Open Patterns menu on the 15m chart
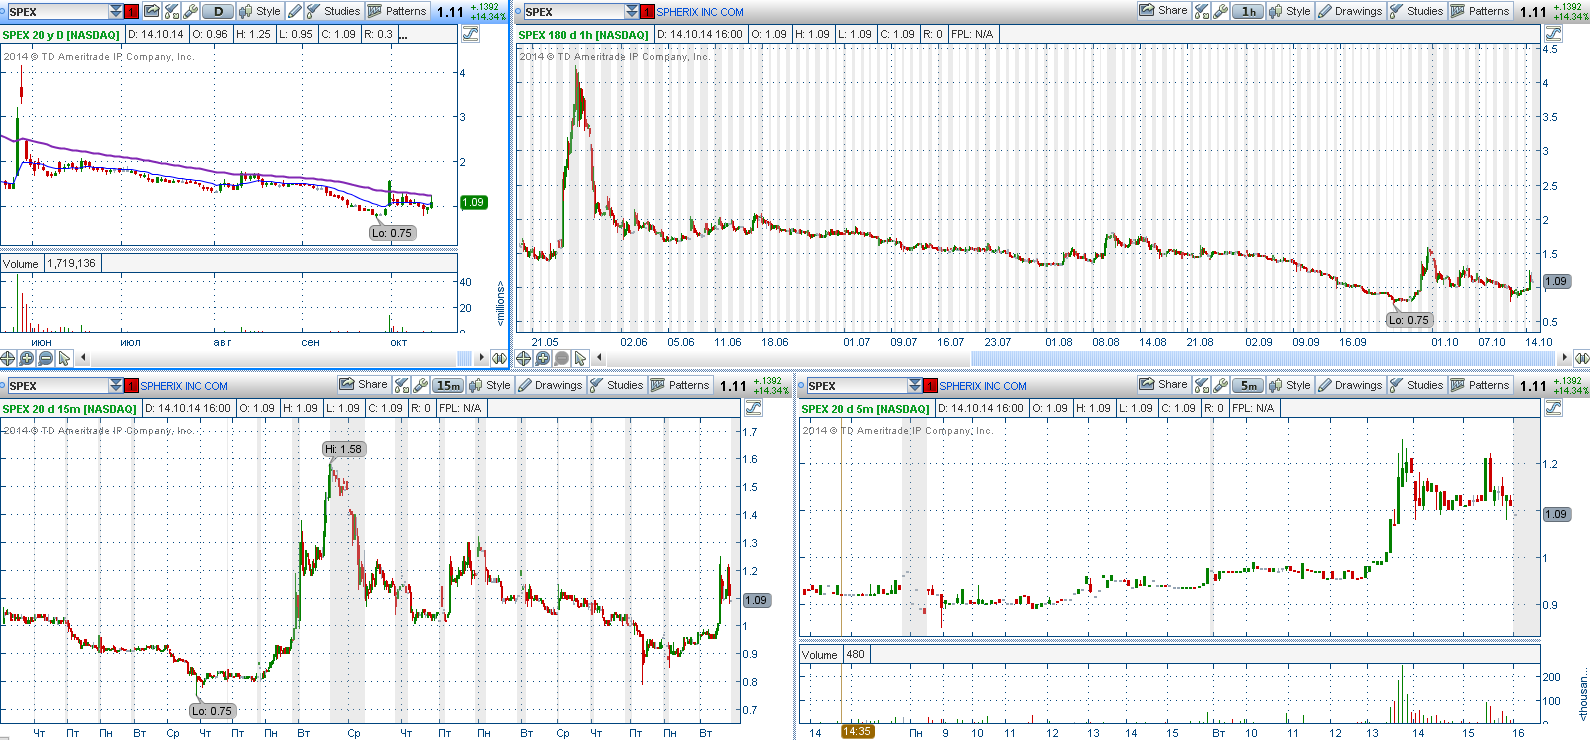This screenshot has height=740, width=1590. point(680,385)
